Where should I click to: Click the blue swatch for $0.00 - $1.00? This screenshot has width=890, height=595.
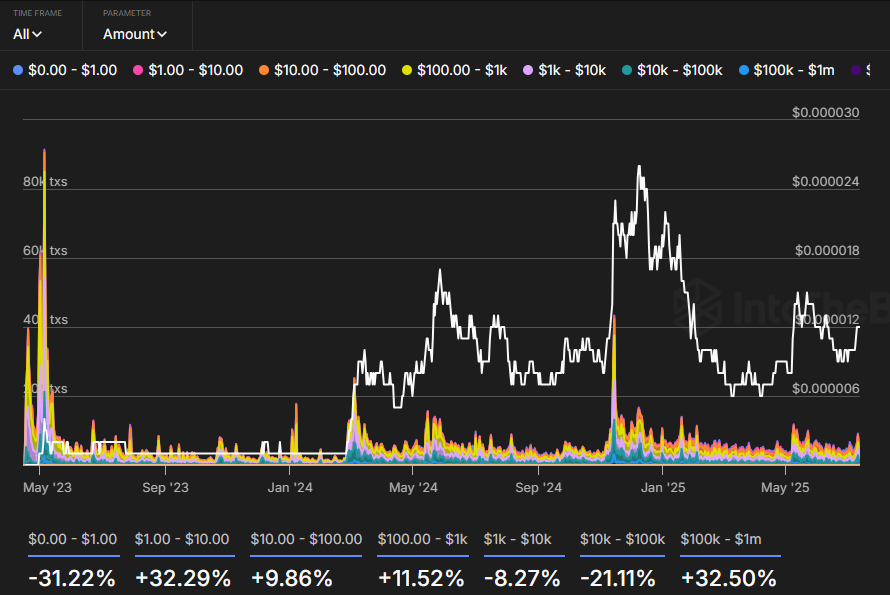(x=18, y=70)
